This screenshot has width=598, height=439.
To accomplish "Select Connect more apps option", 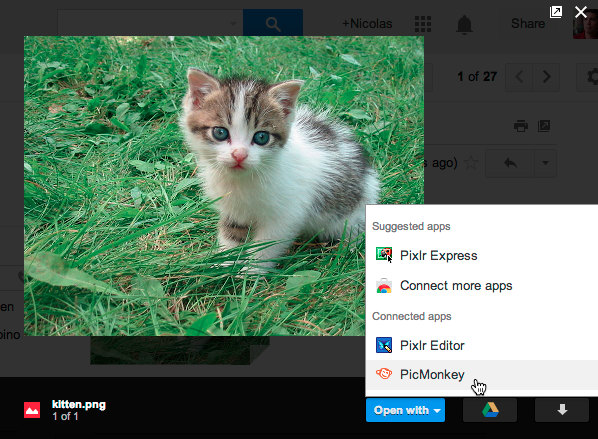I will (482, 285).
